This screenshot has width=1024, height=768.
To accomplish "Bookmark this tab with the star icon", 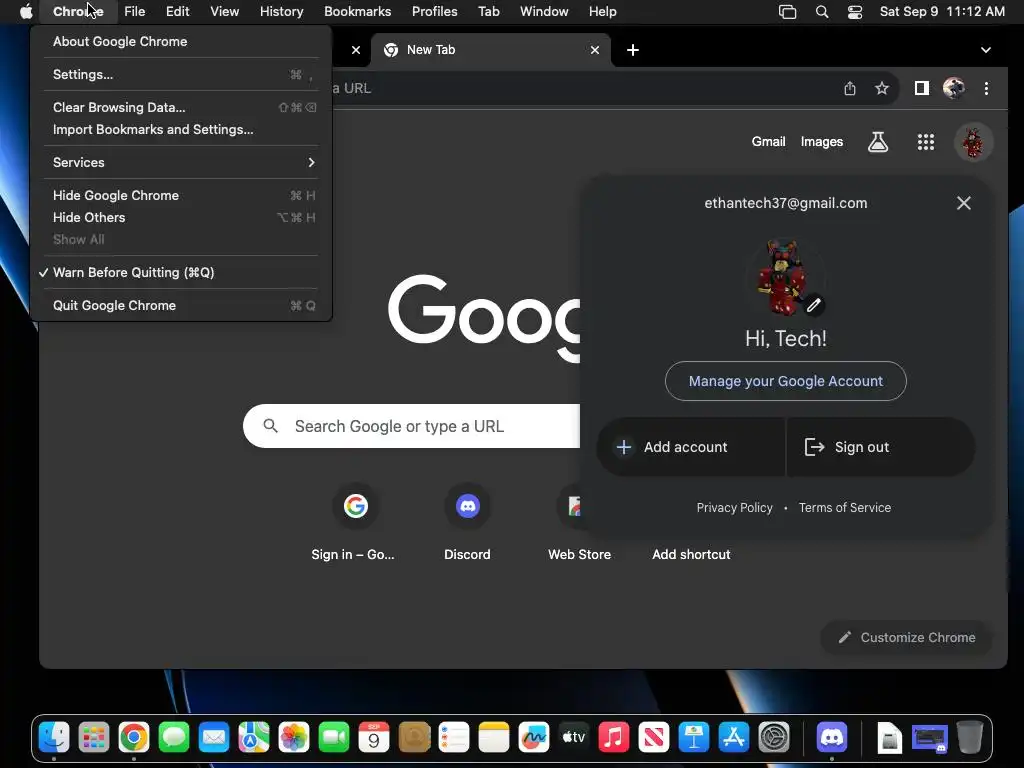I will click(x=882, y=88).
